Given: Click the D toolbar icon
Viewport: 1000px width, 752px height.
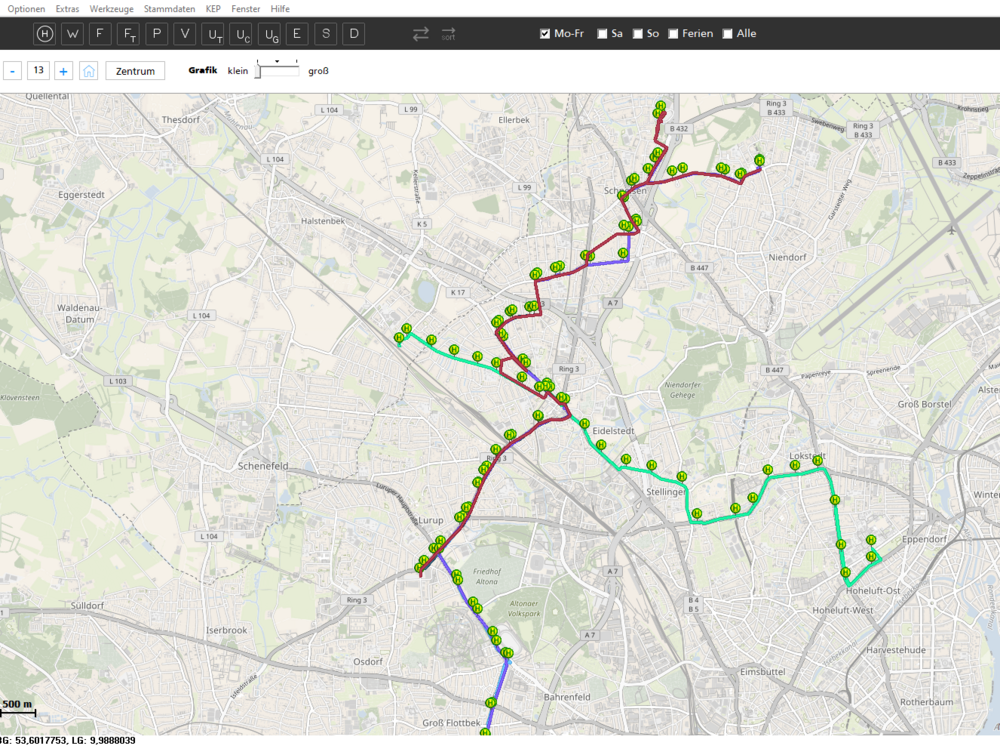Looking at the screenshot, I should tap(354, 34).
